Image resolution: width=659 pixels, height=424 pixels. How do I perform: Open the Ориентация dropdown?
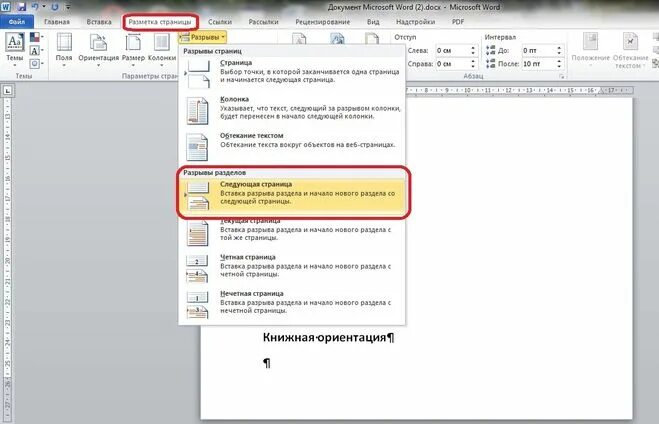coord(99,50)
